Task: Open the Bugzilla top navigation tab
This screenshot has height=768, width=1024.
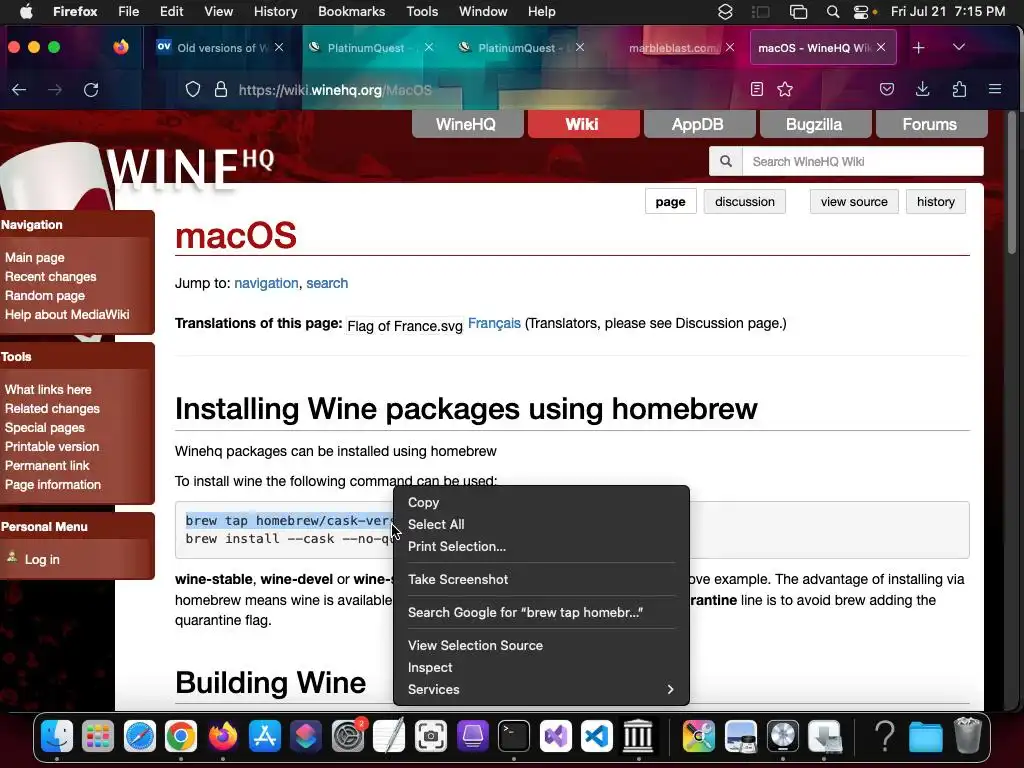Action: 814,124
